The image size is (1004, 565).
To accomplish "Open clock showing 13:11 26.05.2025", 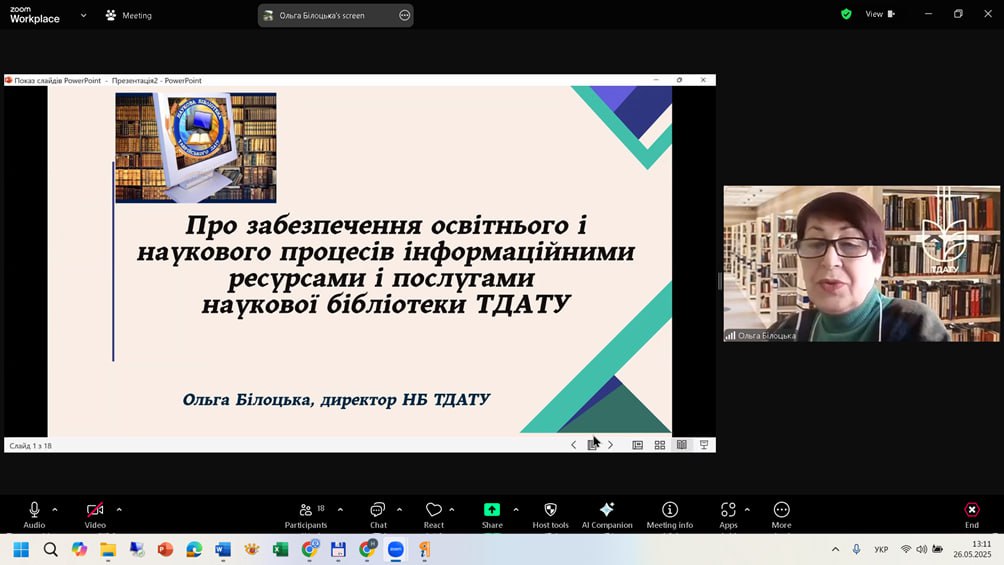I will pyautogui.click(x=972, y=549).
